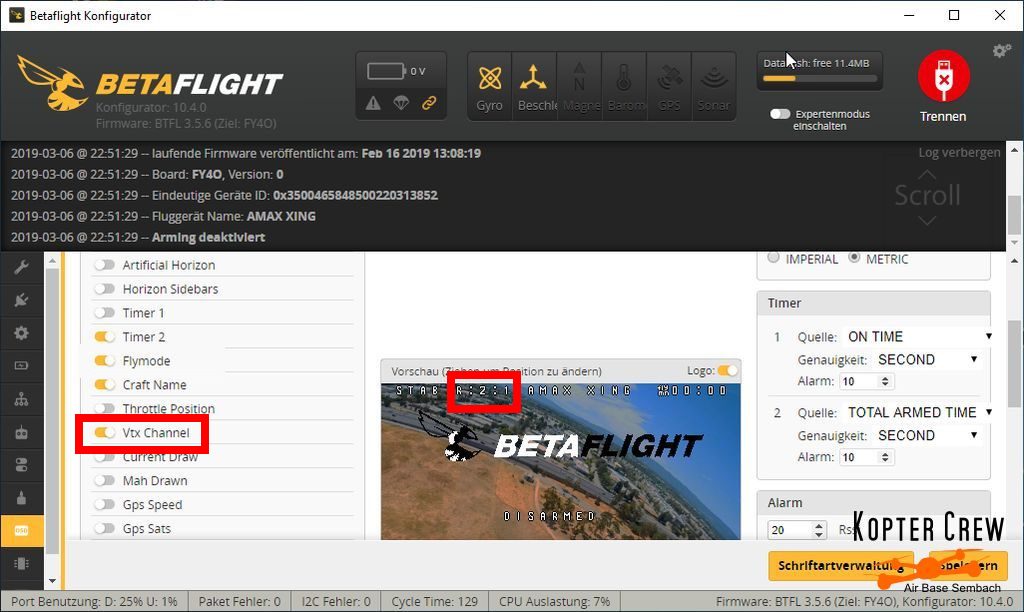Screen dimensions: 1024x612
Task: Maximize the Betaflight Konfigurator window
Action: point(954,15)
